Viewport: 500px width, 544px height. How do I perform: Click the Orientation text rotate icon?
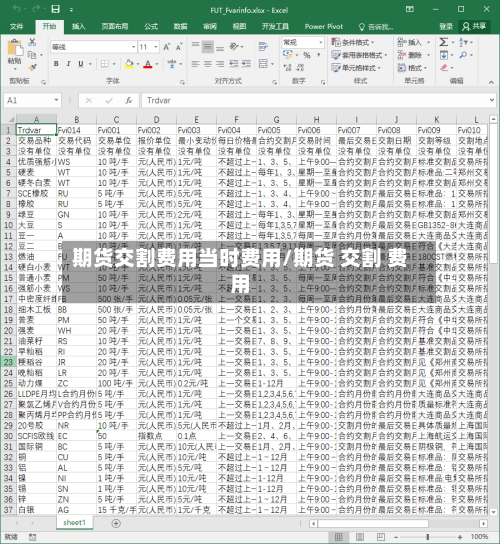click(x=234, y=46)
